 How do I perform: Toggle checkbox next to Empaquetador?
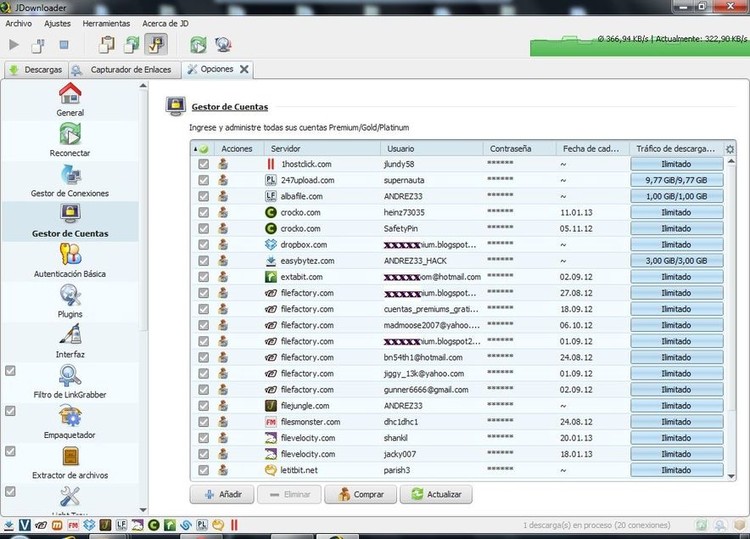click(10, 411)
